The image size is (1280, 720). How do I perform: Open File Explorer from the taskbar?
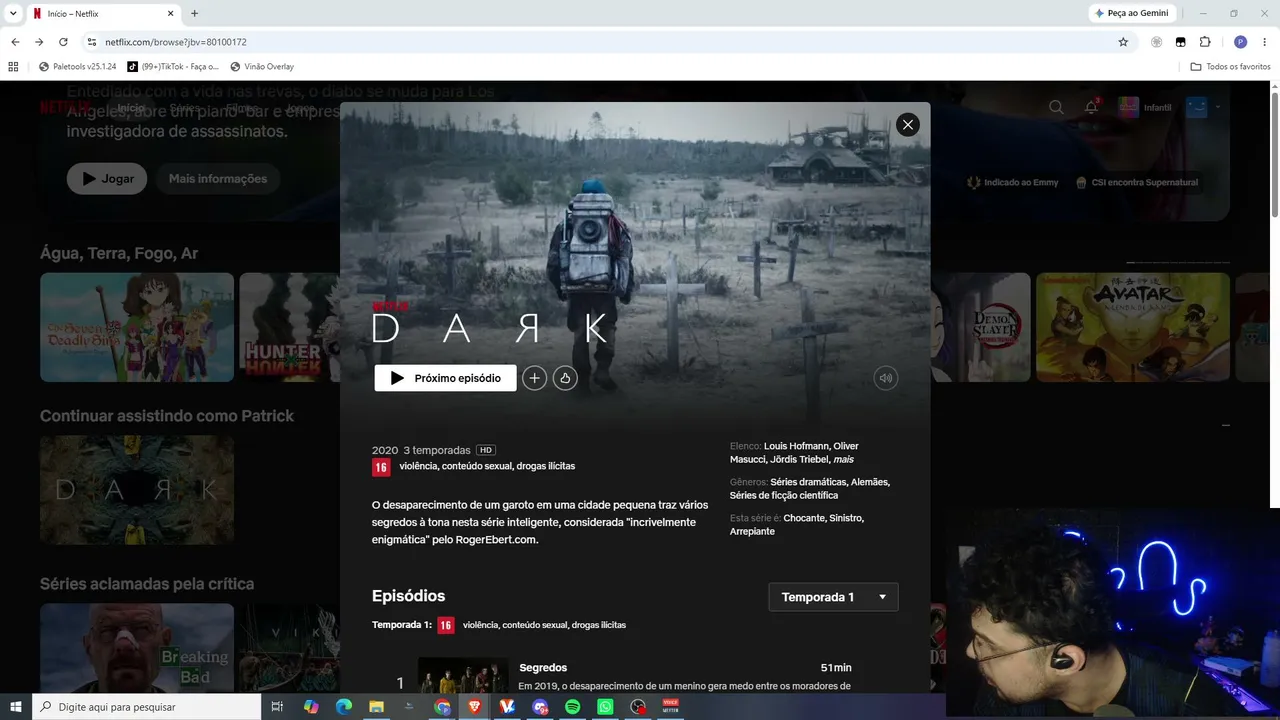pos(377,707)
